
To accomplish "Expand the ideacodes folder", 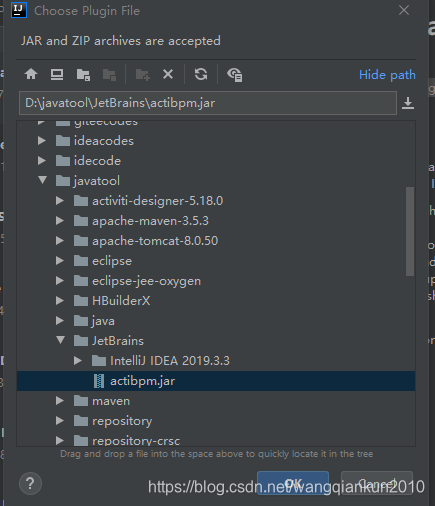I will click(42, 141).
